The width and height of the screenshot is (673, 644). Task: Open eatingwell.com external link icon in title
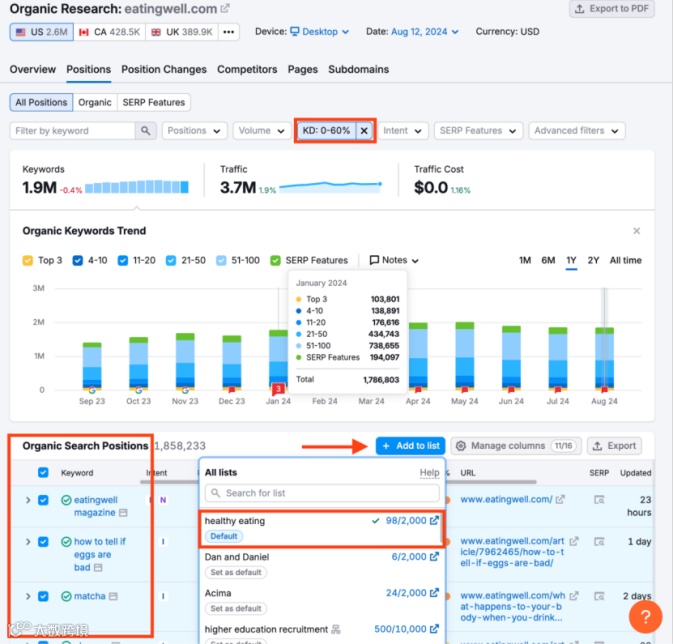click(225, 8)
